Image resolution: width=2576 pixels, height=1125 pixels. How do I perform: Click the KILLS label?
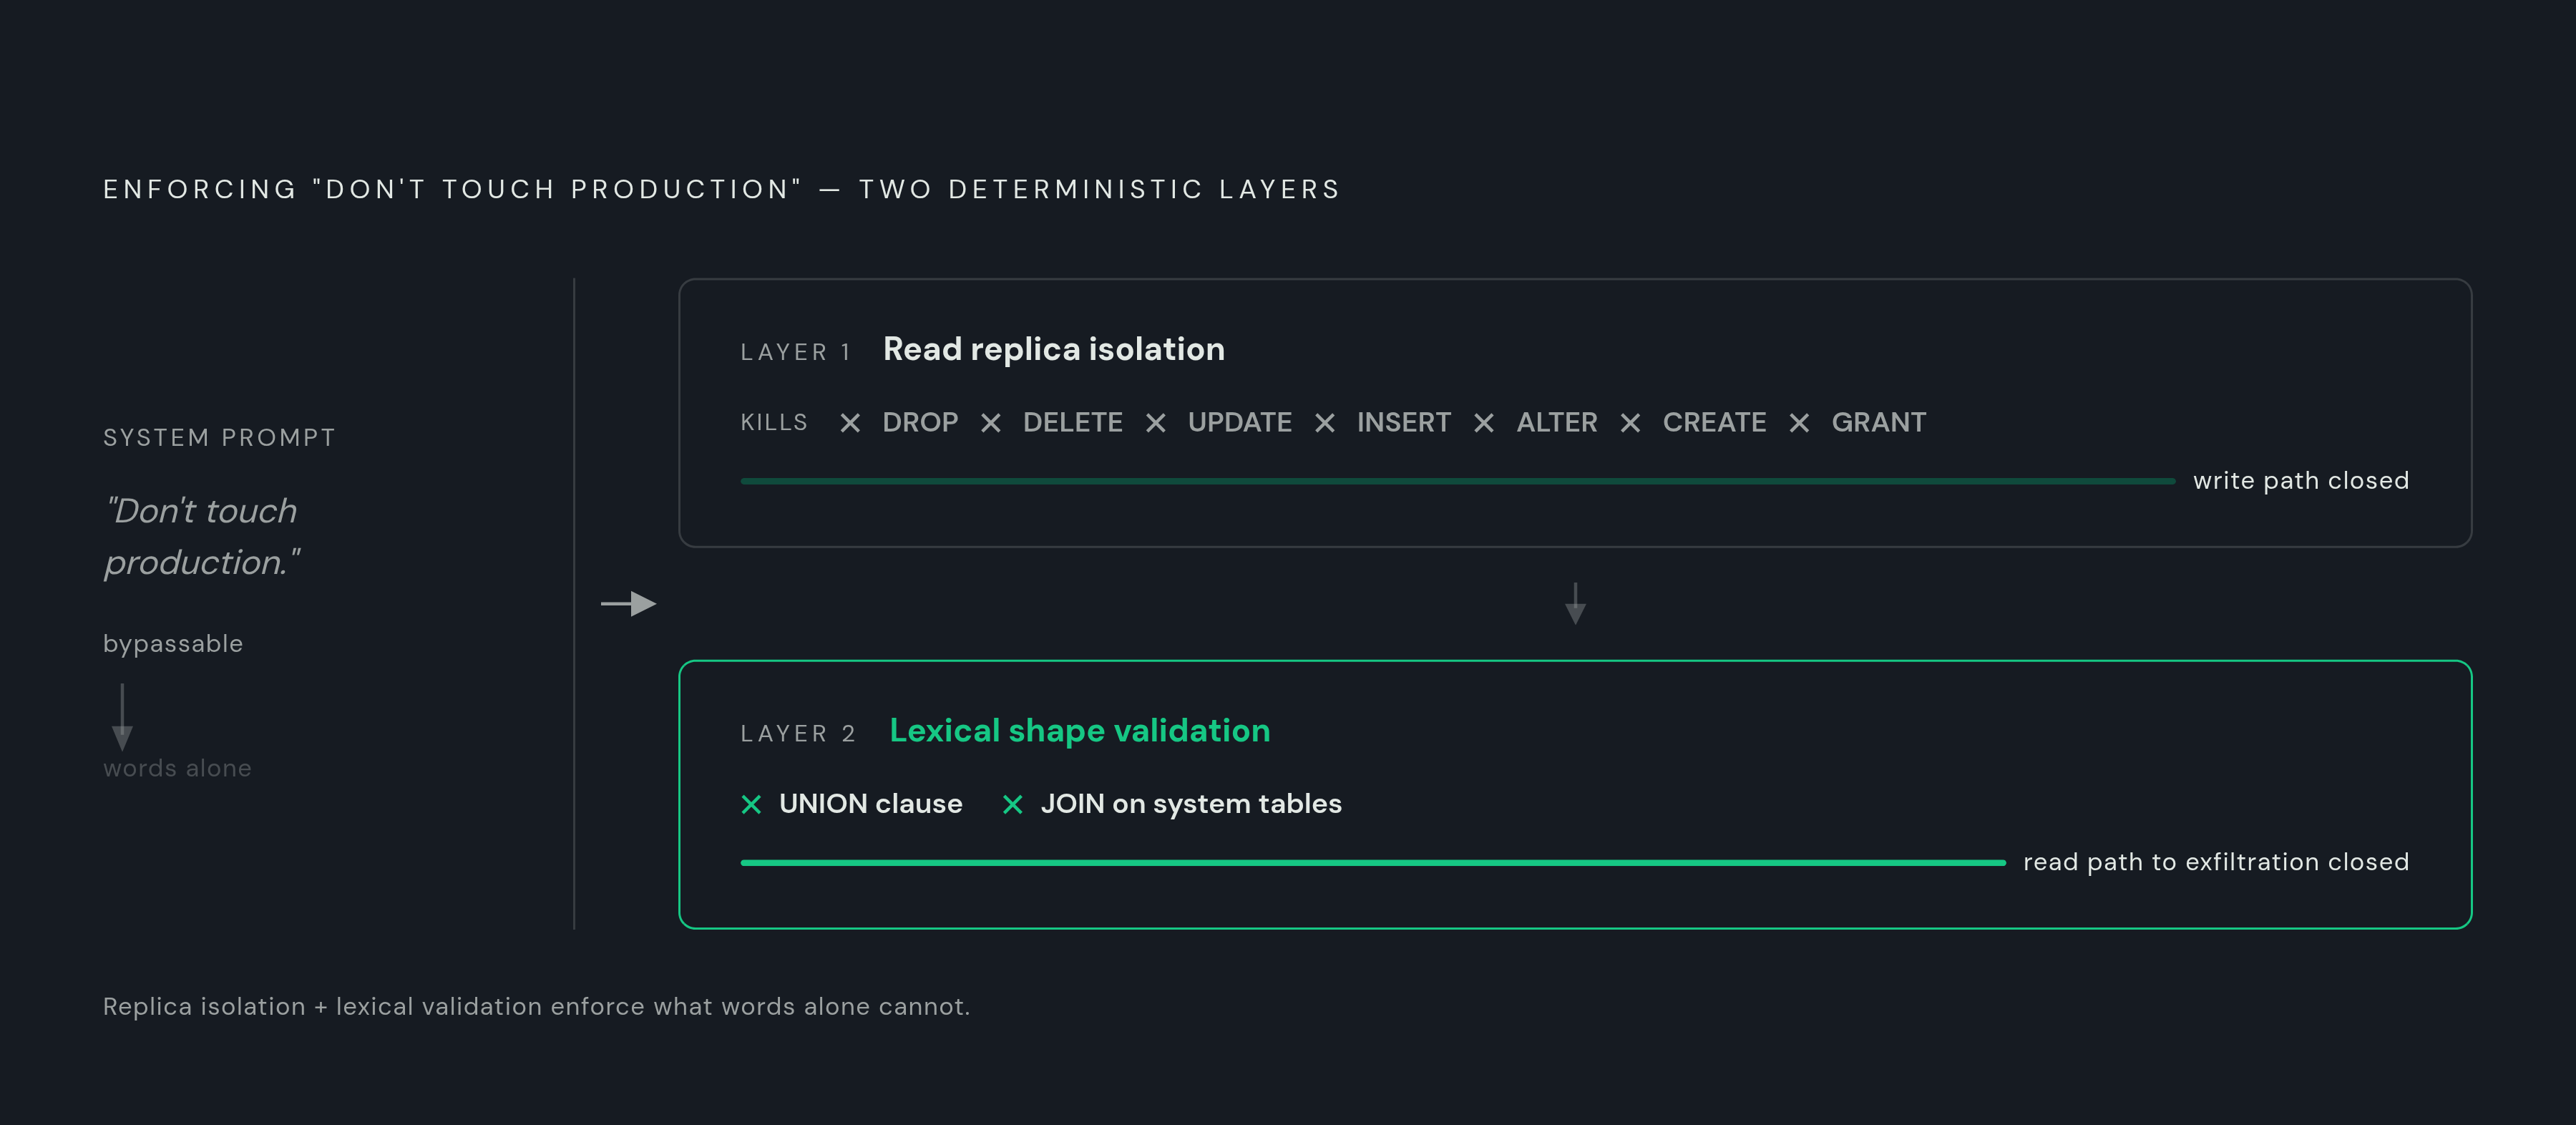click(774, 423)
